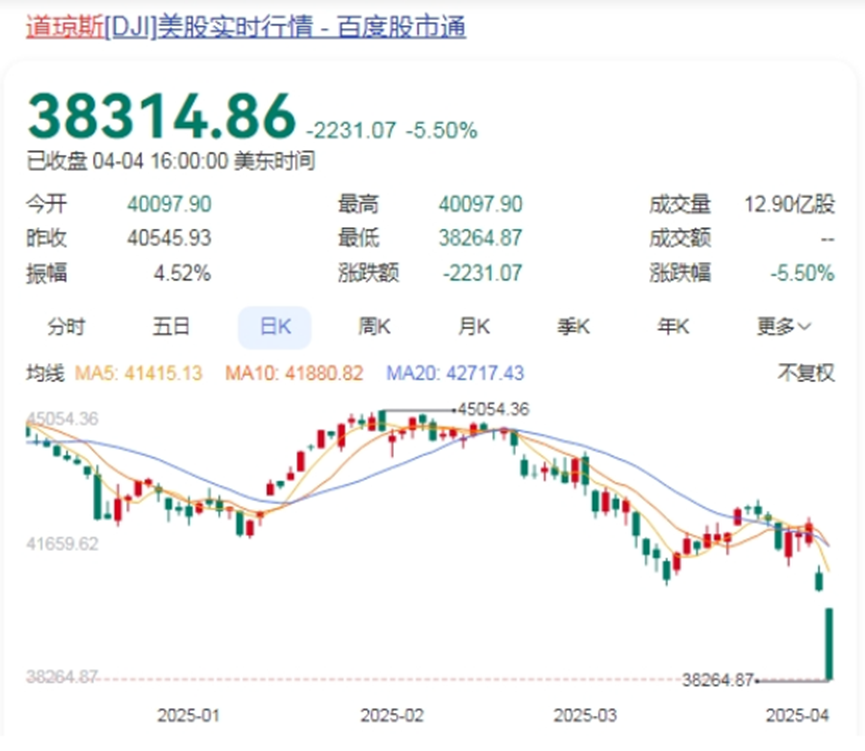Image resolution: width=865 pixels, height=751 pixels.
Task: Click the MA20: 42717.43 indicator
Action: [455, 374]
